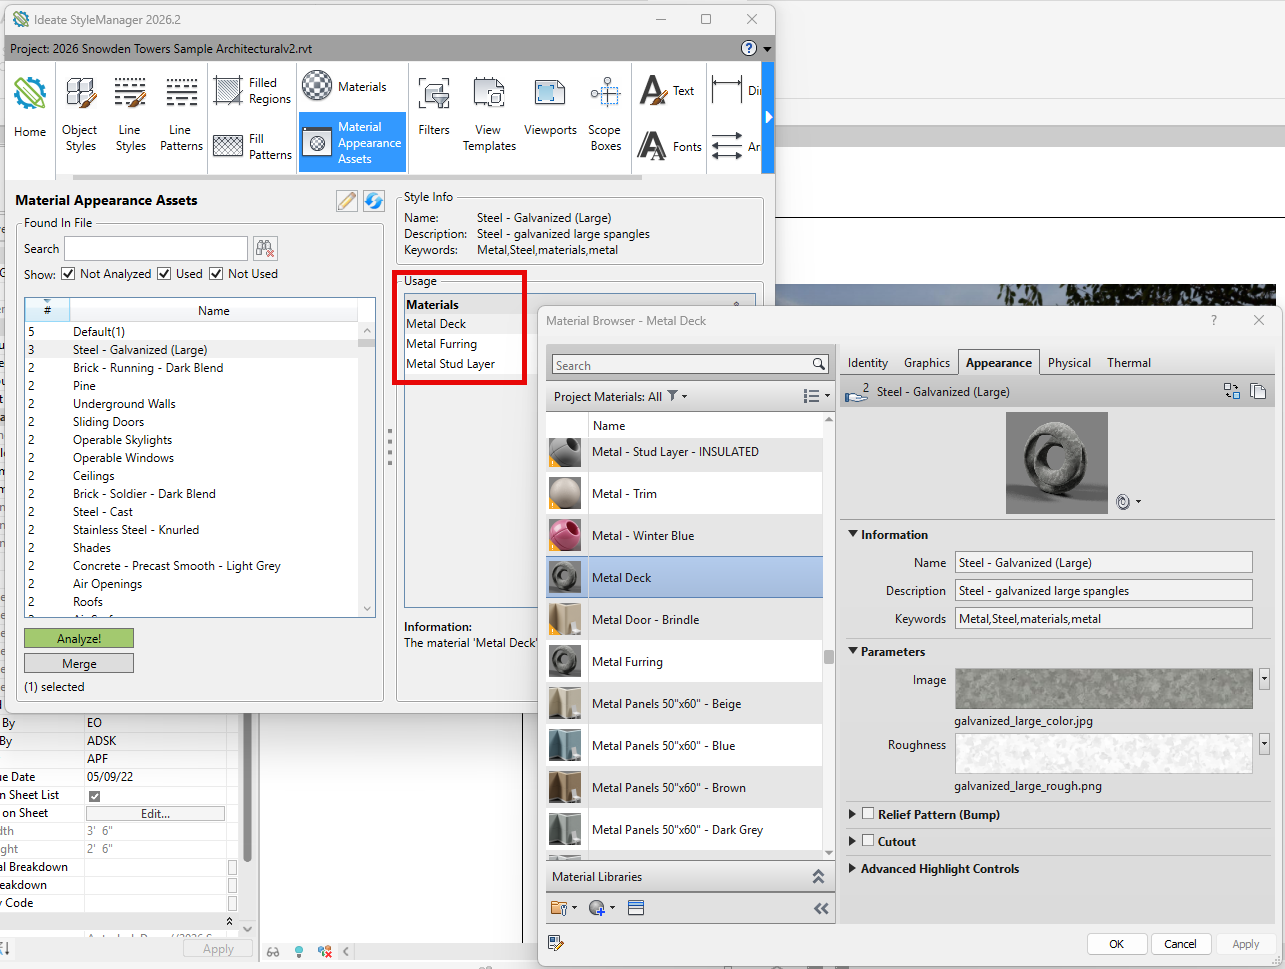Select Material Appearance Assets ribbon button
Image resolution: width=1285 pixels, height=969 pixels.
[x=352, y=142]
